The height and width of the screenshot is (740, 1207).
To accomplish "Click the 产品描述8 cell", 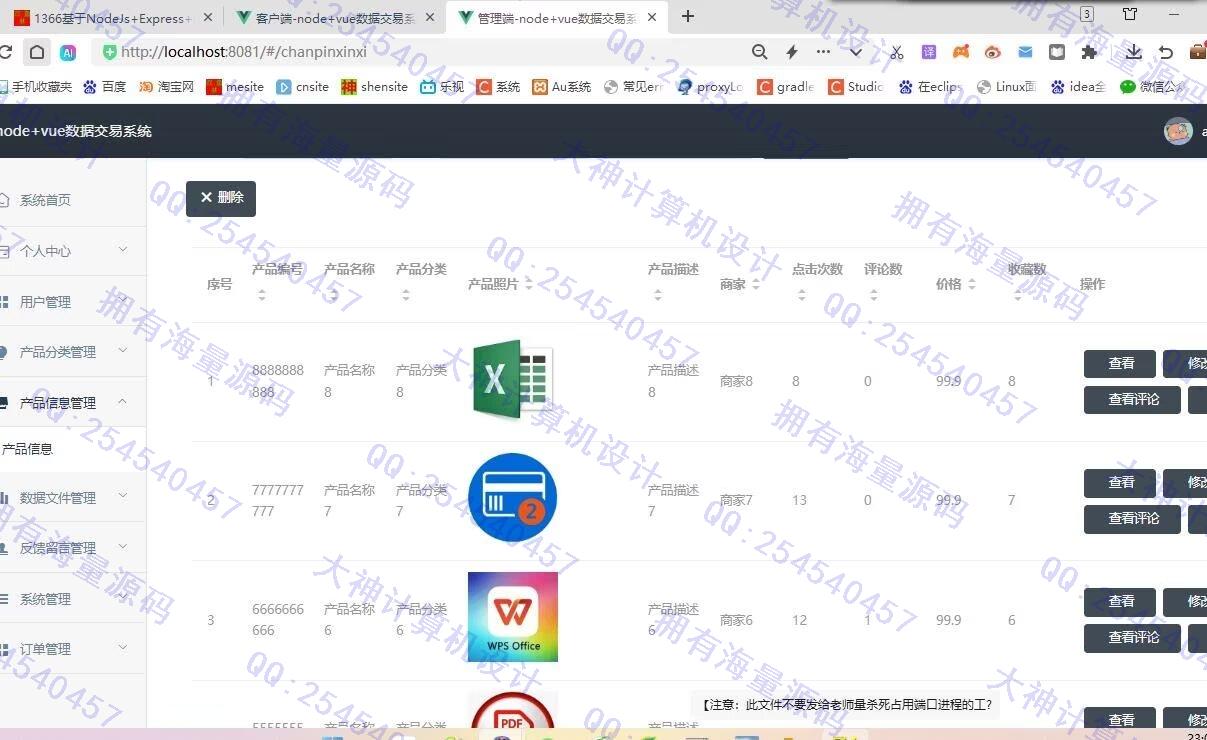I will [x=673, y=381].
